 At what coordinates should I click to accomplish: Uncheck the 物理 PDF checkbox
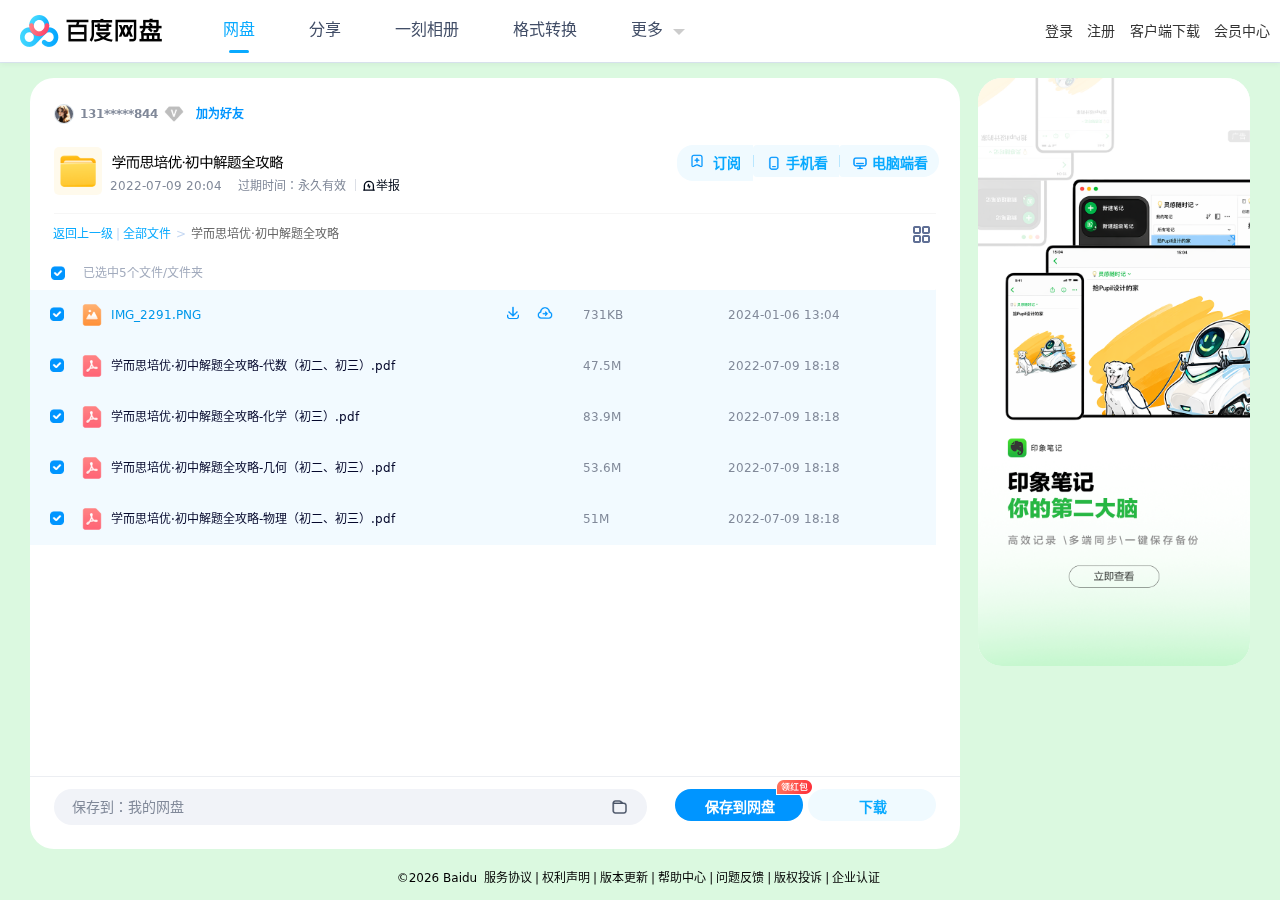click(57, 518)
